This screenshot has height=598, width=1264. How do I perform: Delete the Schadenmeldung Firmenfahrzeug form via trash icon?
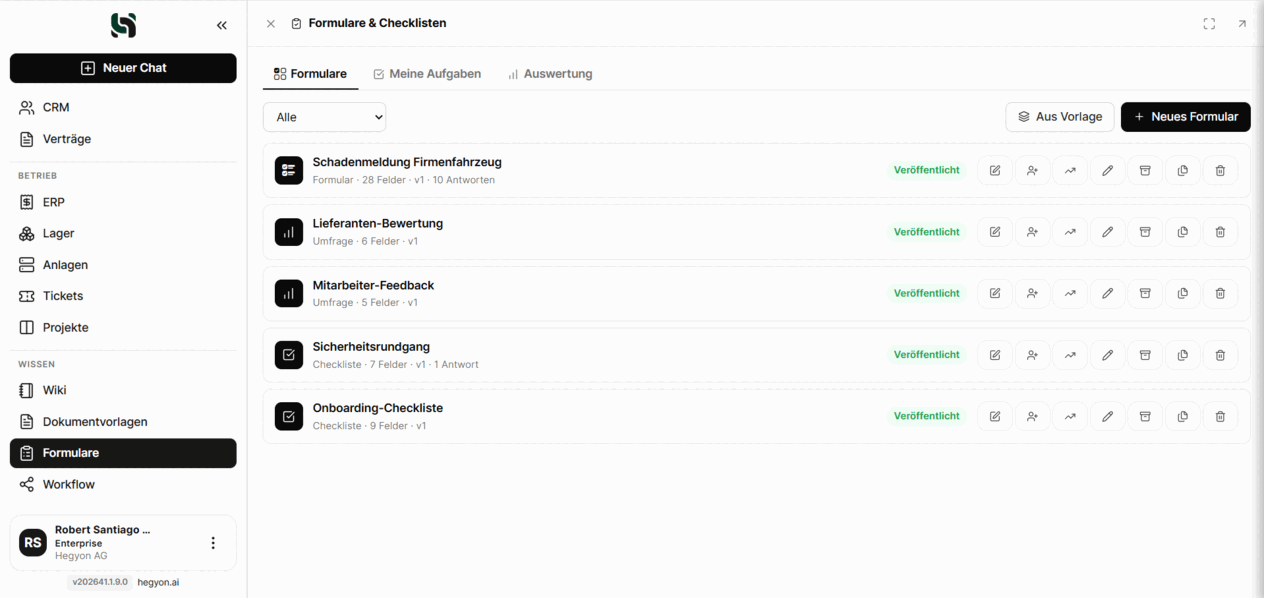[1220, 171]
